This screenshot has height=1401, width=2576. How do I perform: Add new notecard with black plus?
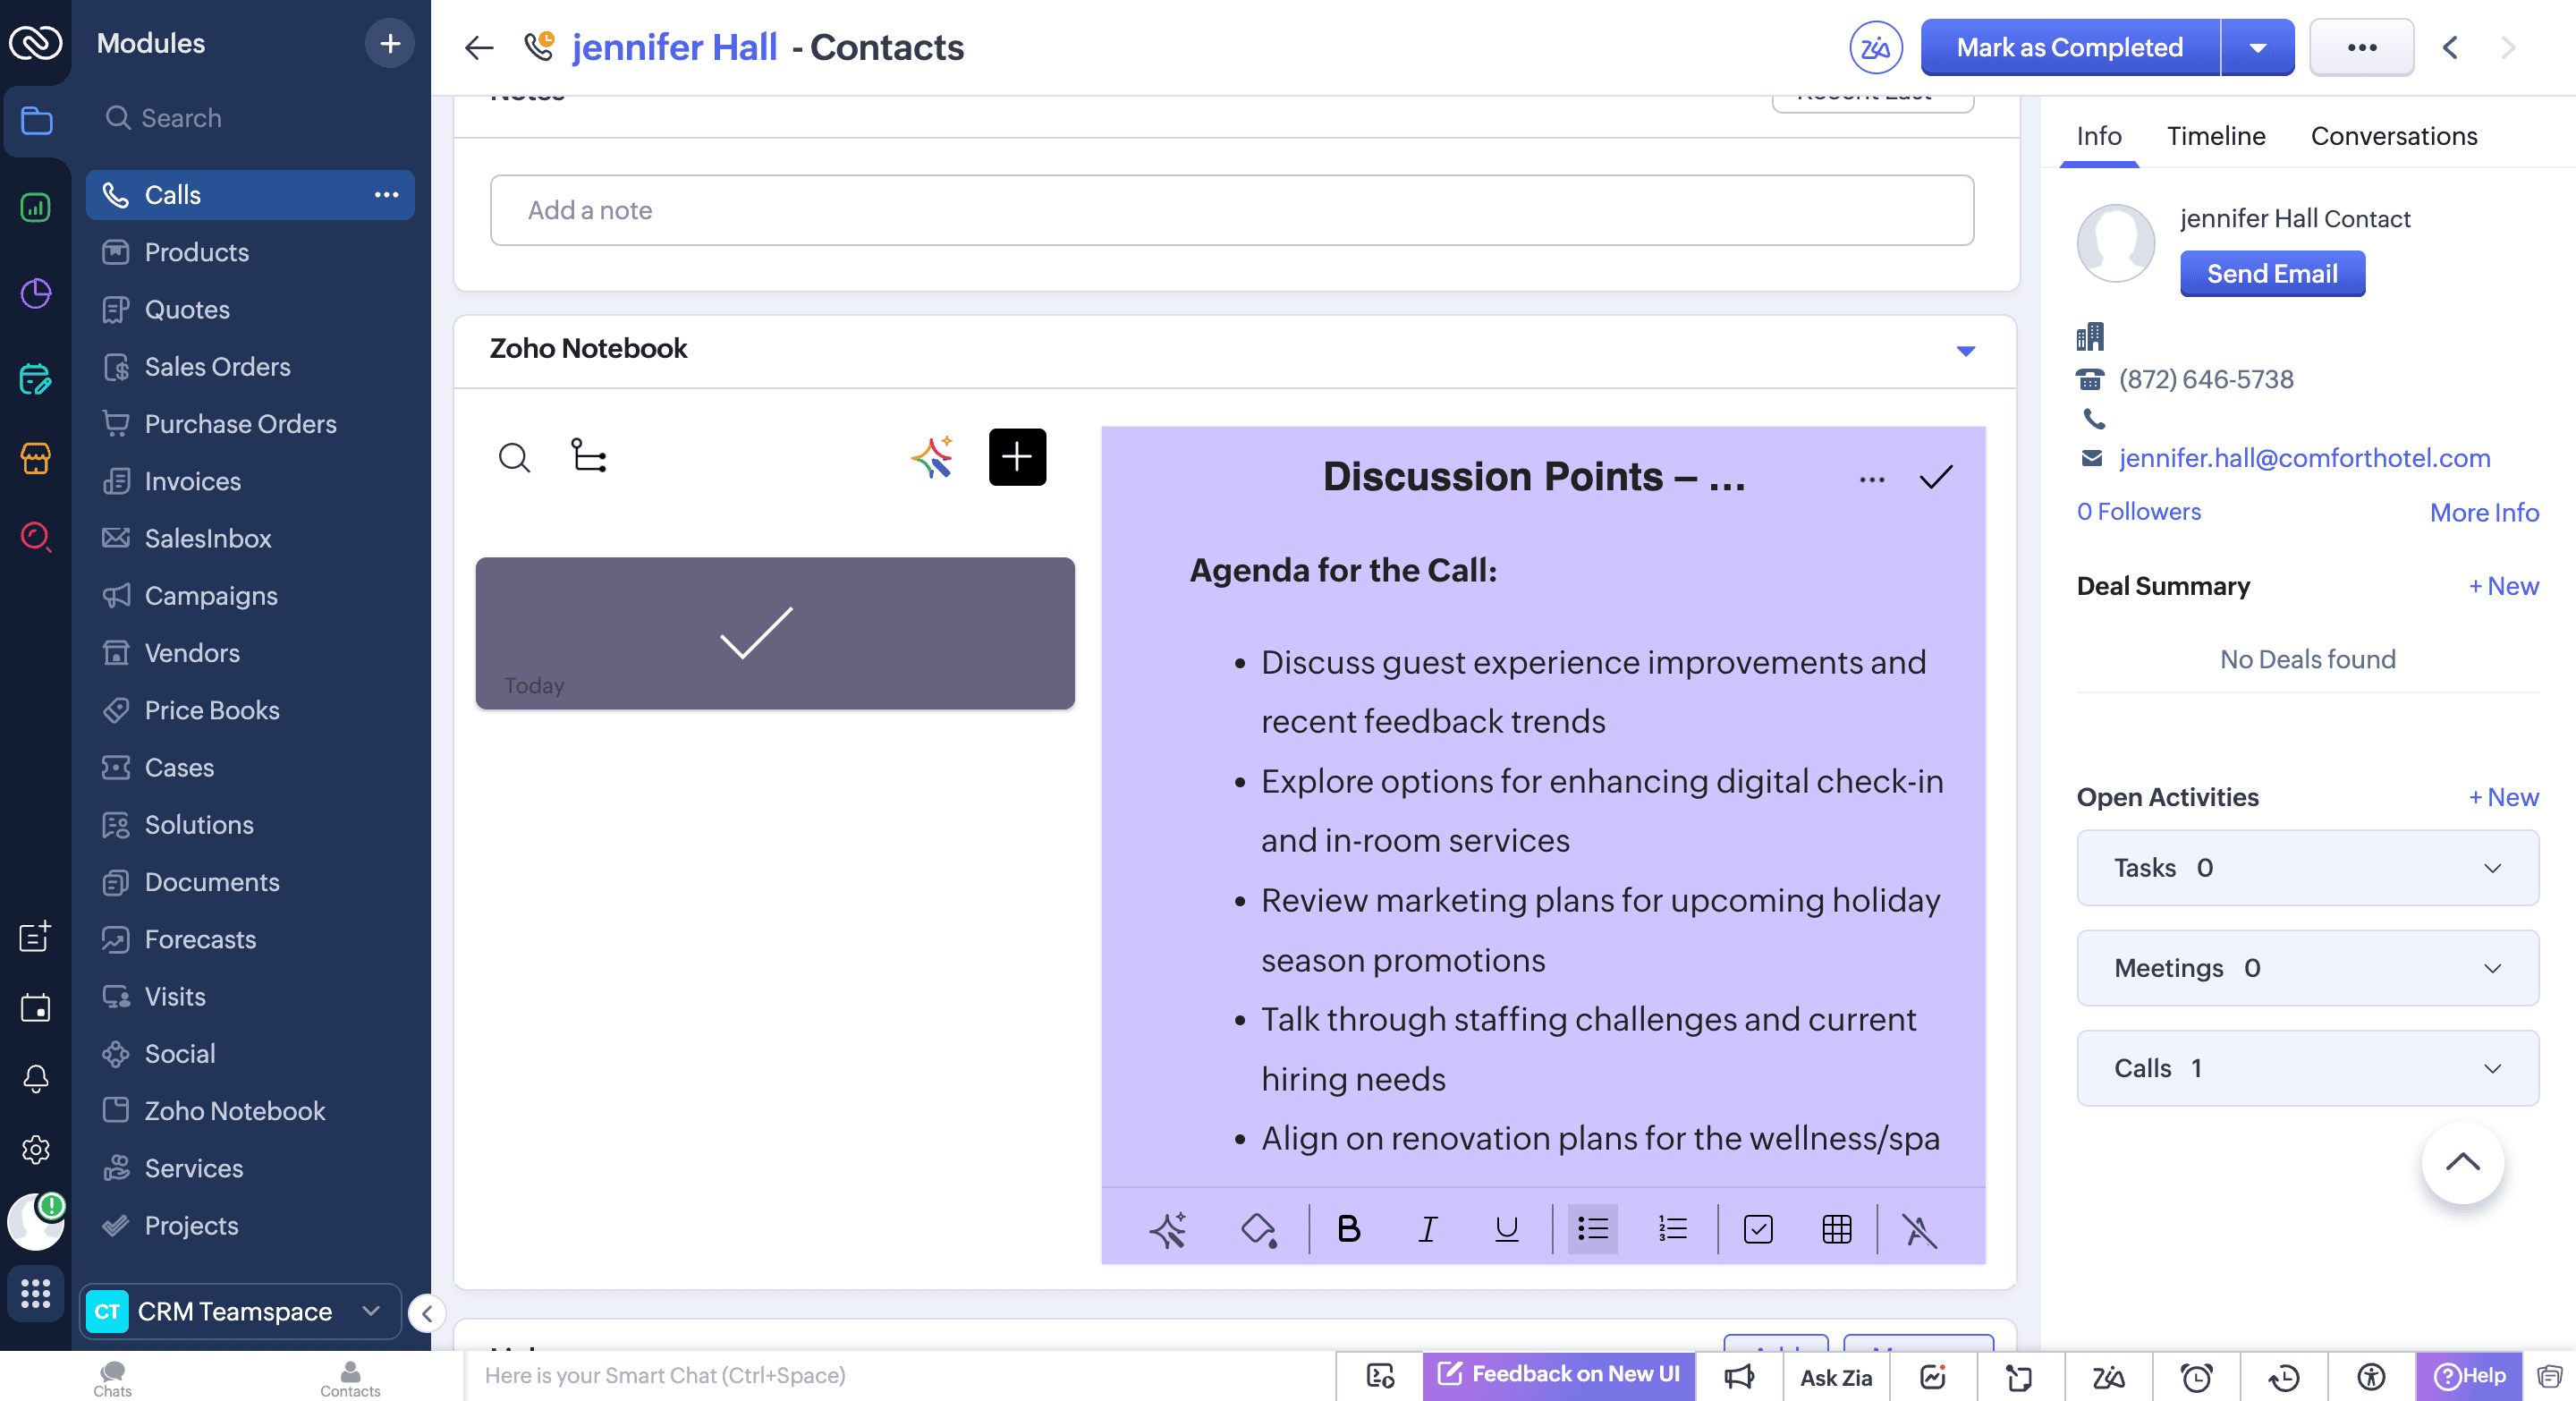coord(1016,457)
